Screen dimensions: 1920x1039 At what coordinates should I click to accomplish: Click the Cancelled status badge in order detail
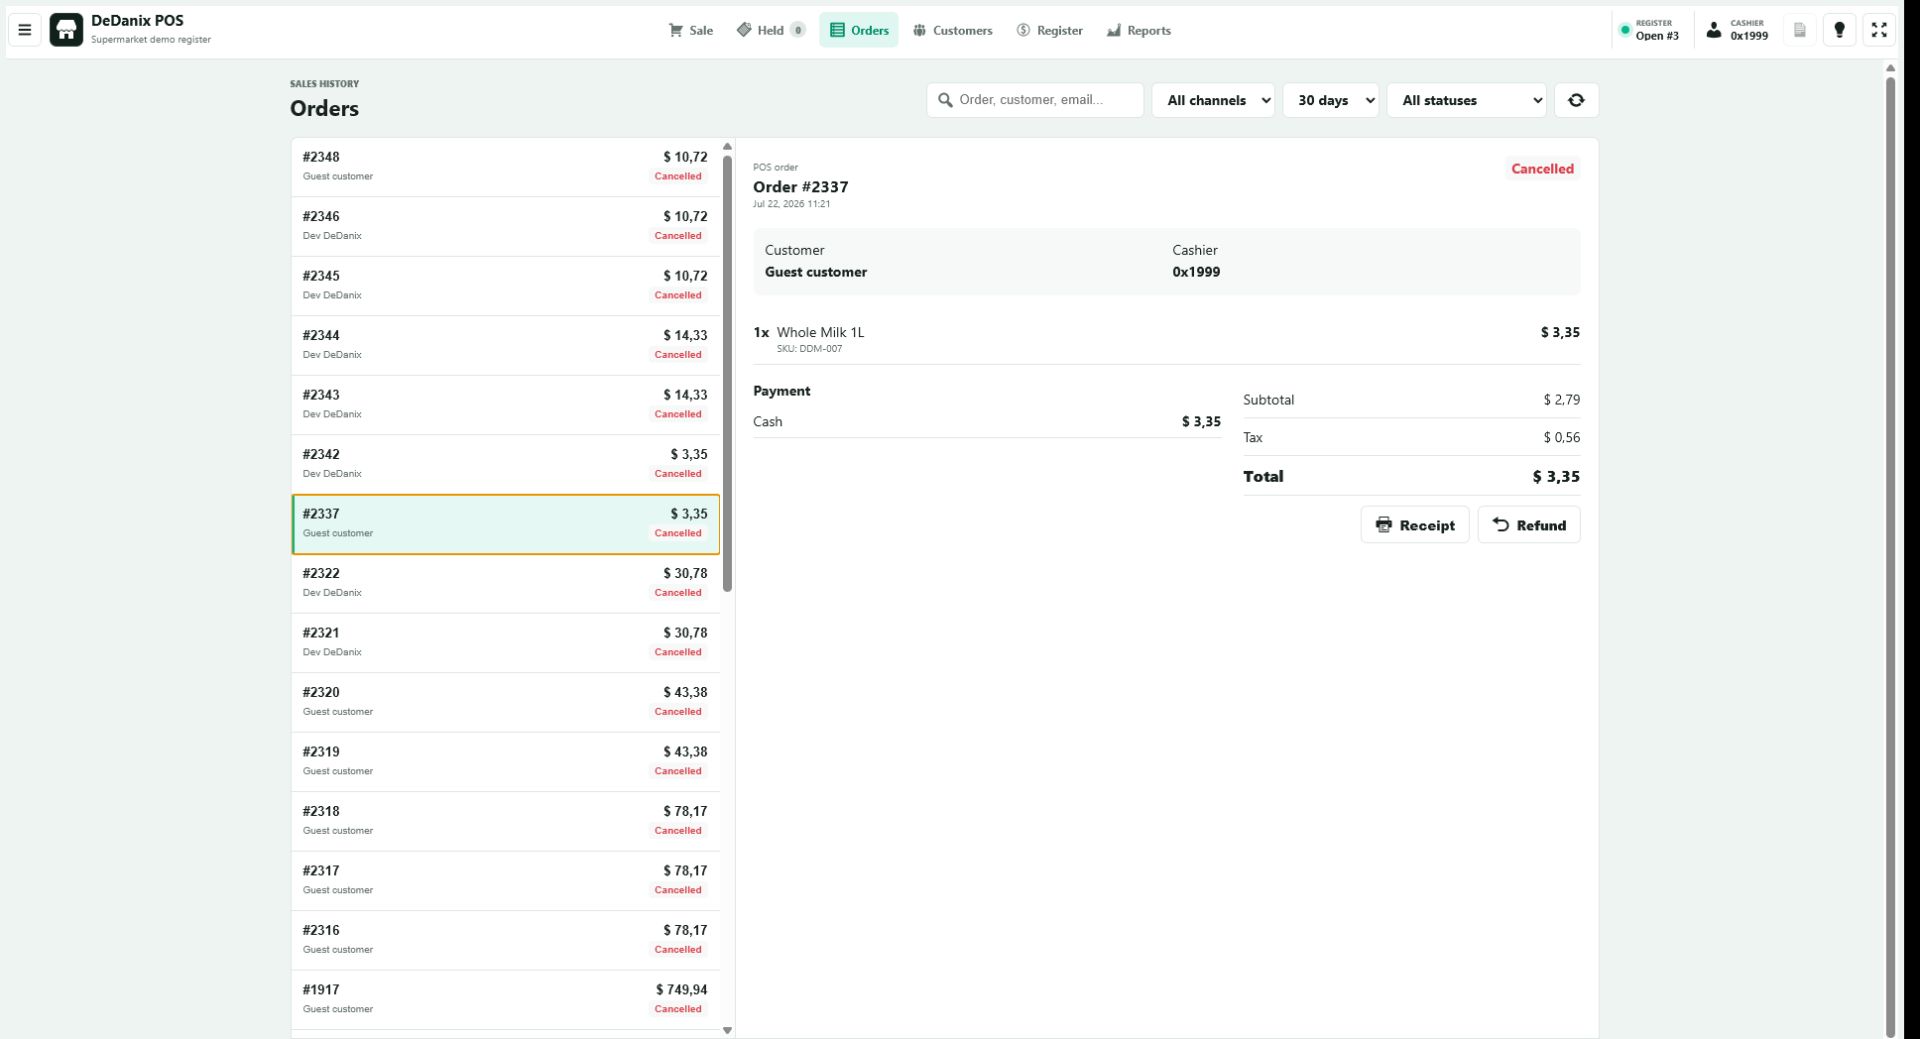click(x=1542, y=169)
